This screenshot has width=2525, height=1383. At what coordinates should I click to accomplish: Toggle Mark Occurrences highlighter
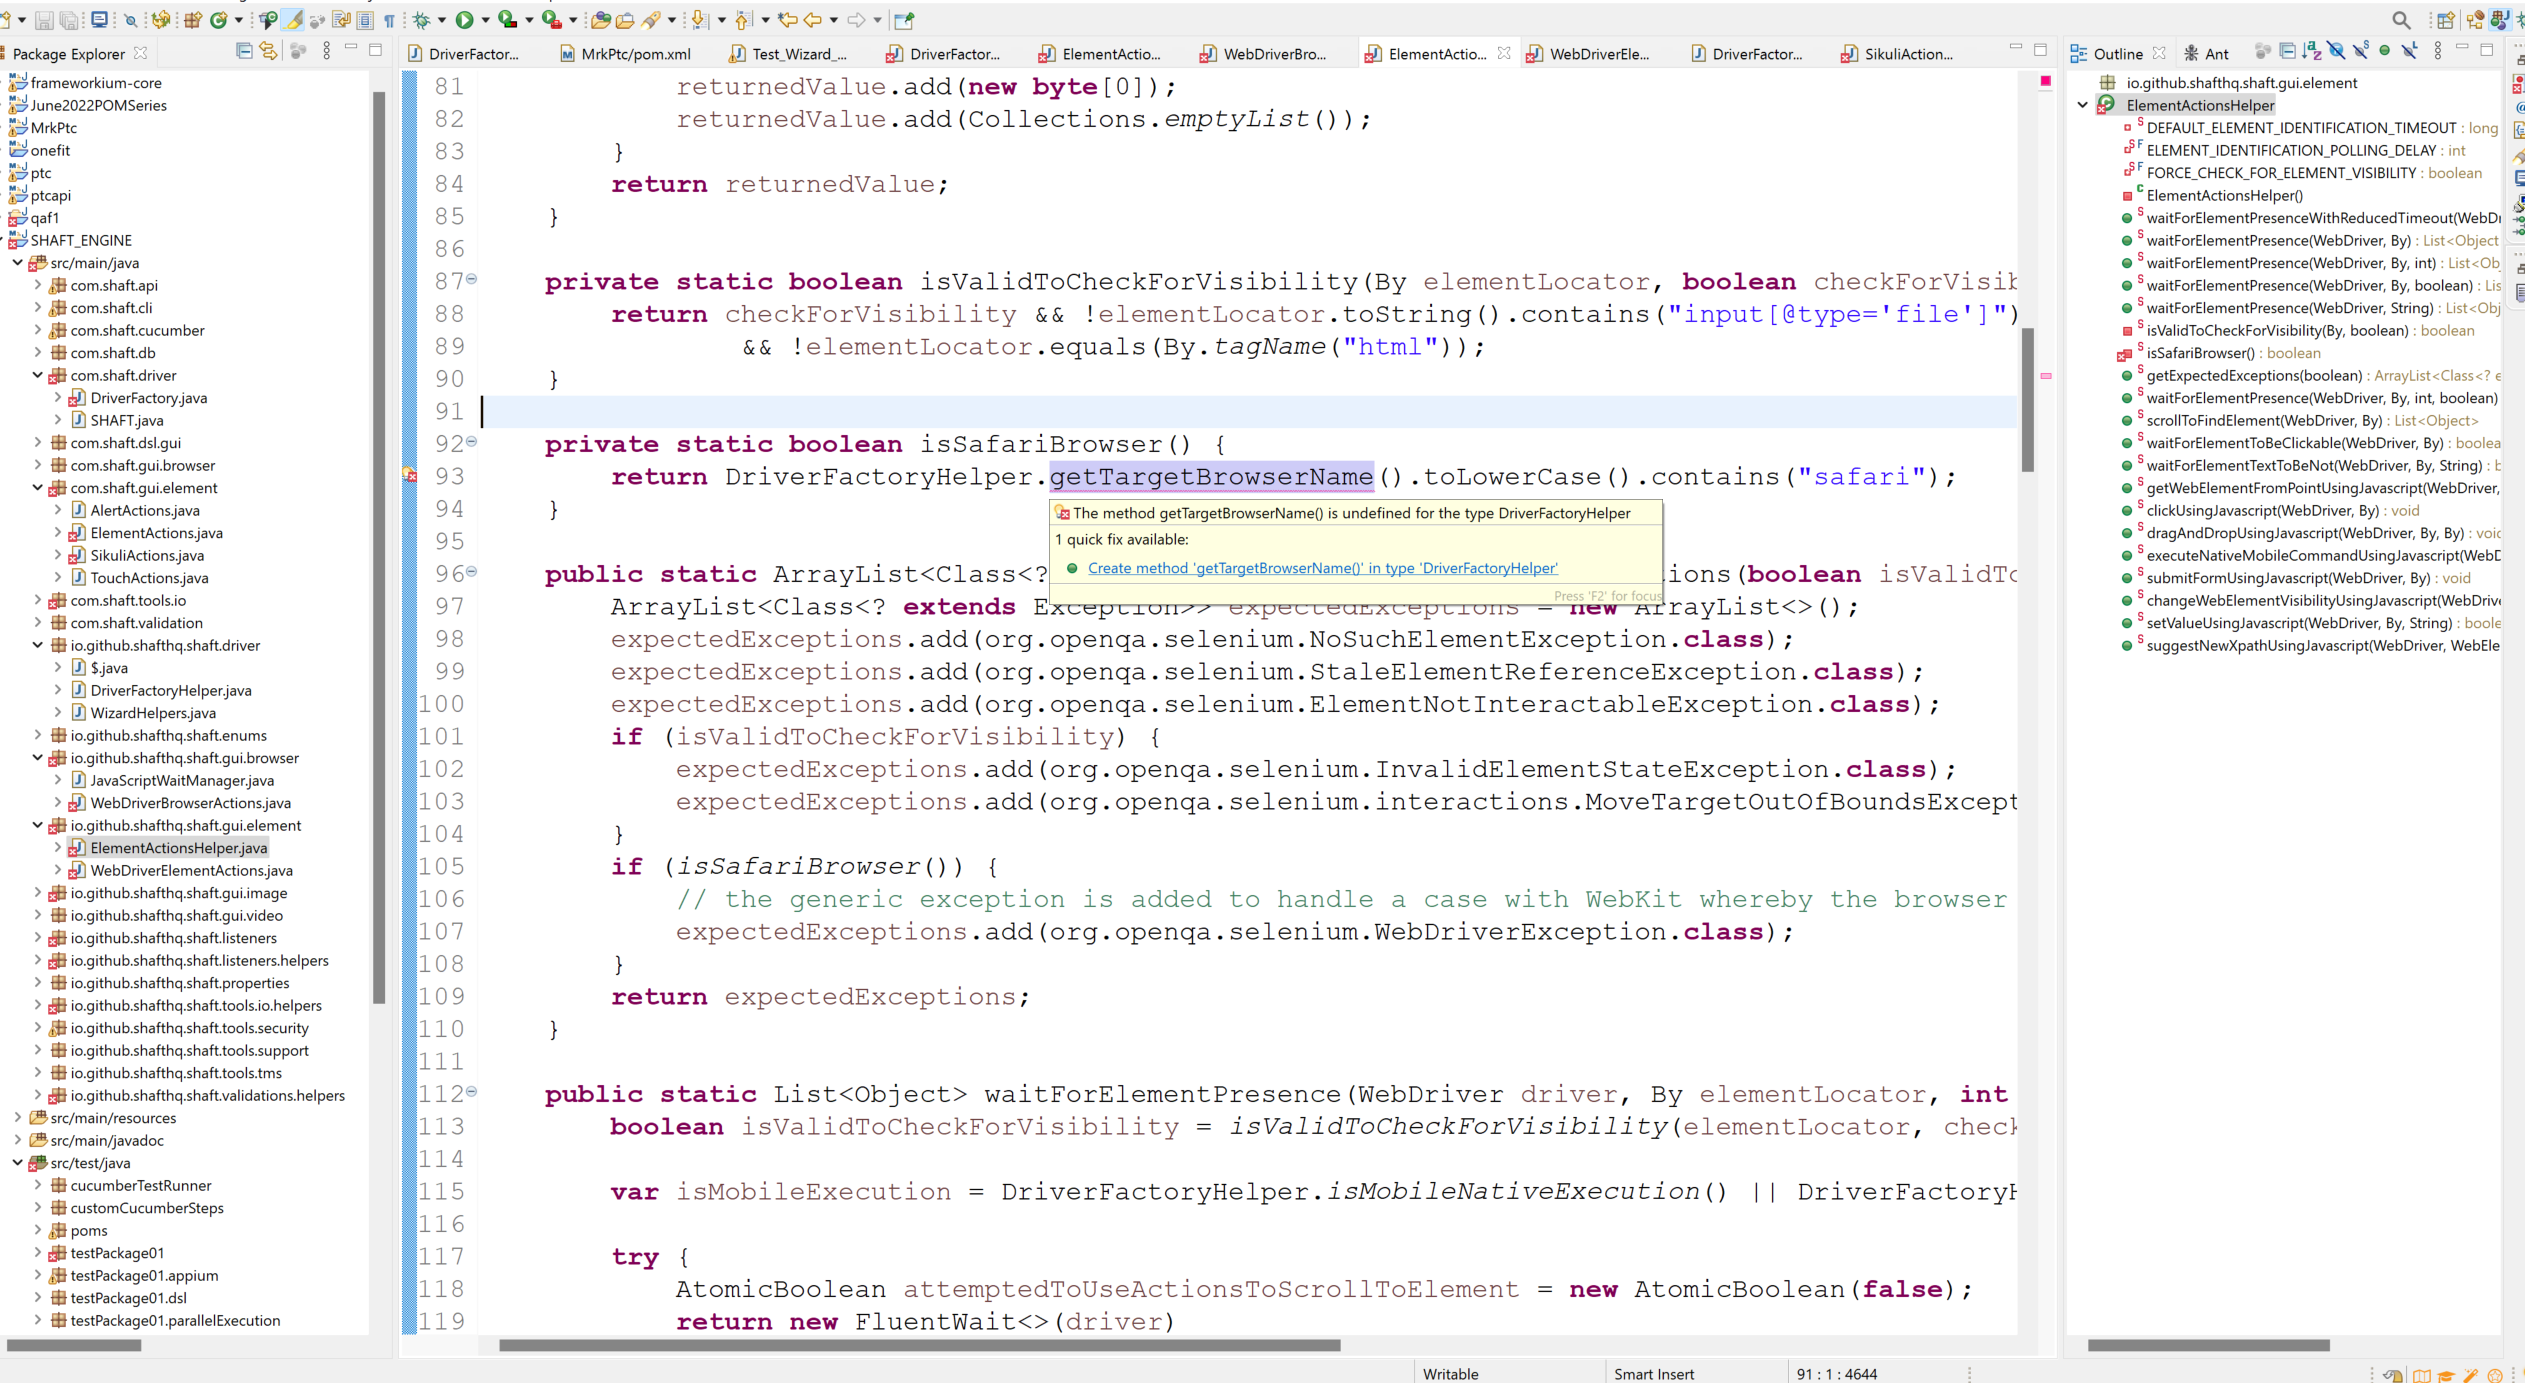pyautogui.click(x=292, y=19)
